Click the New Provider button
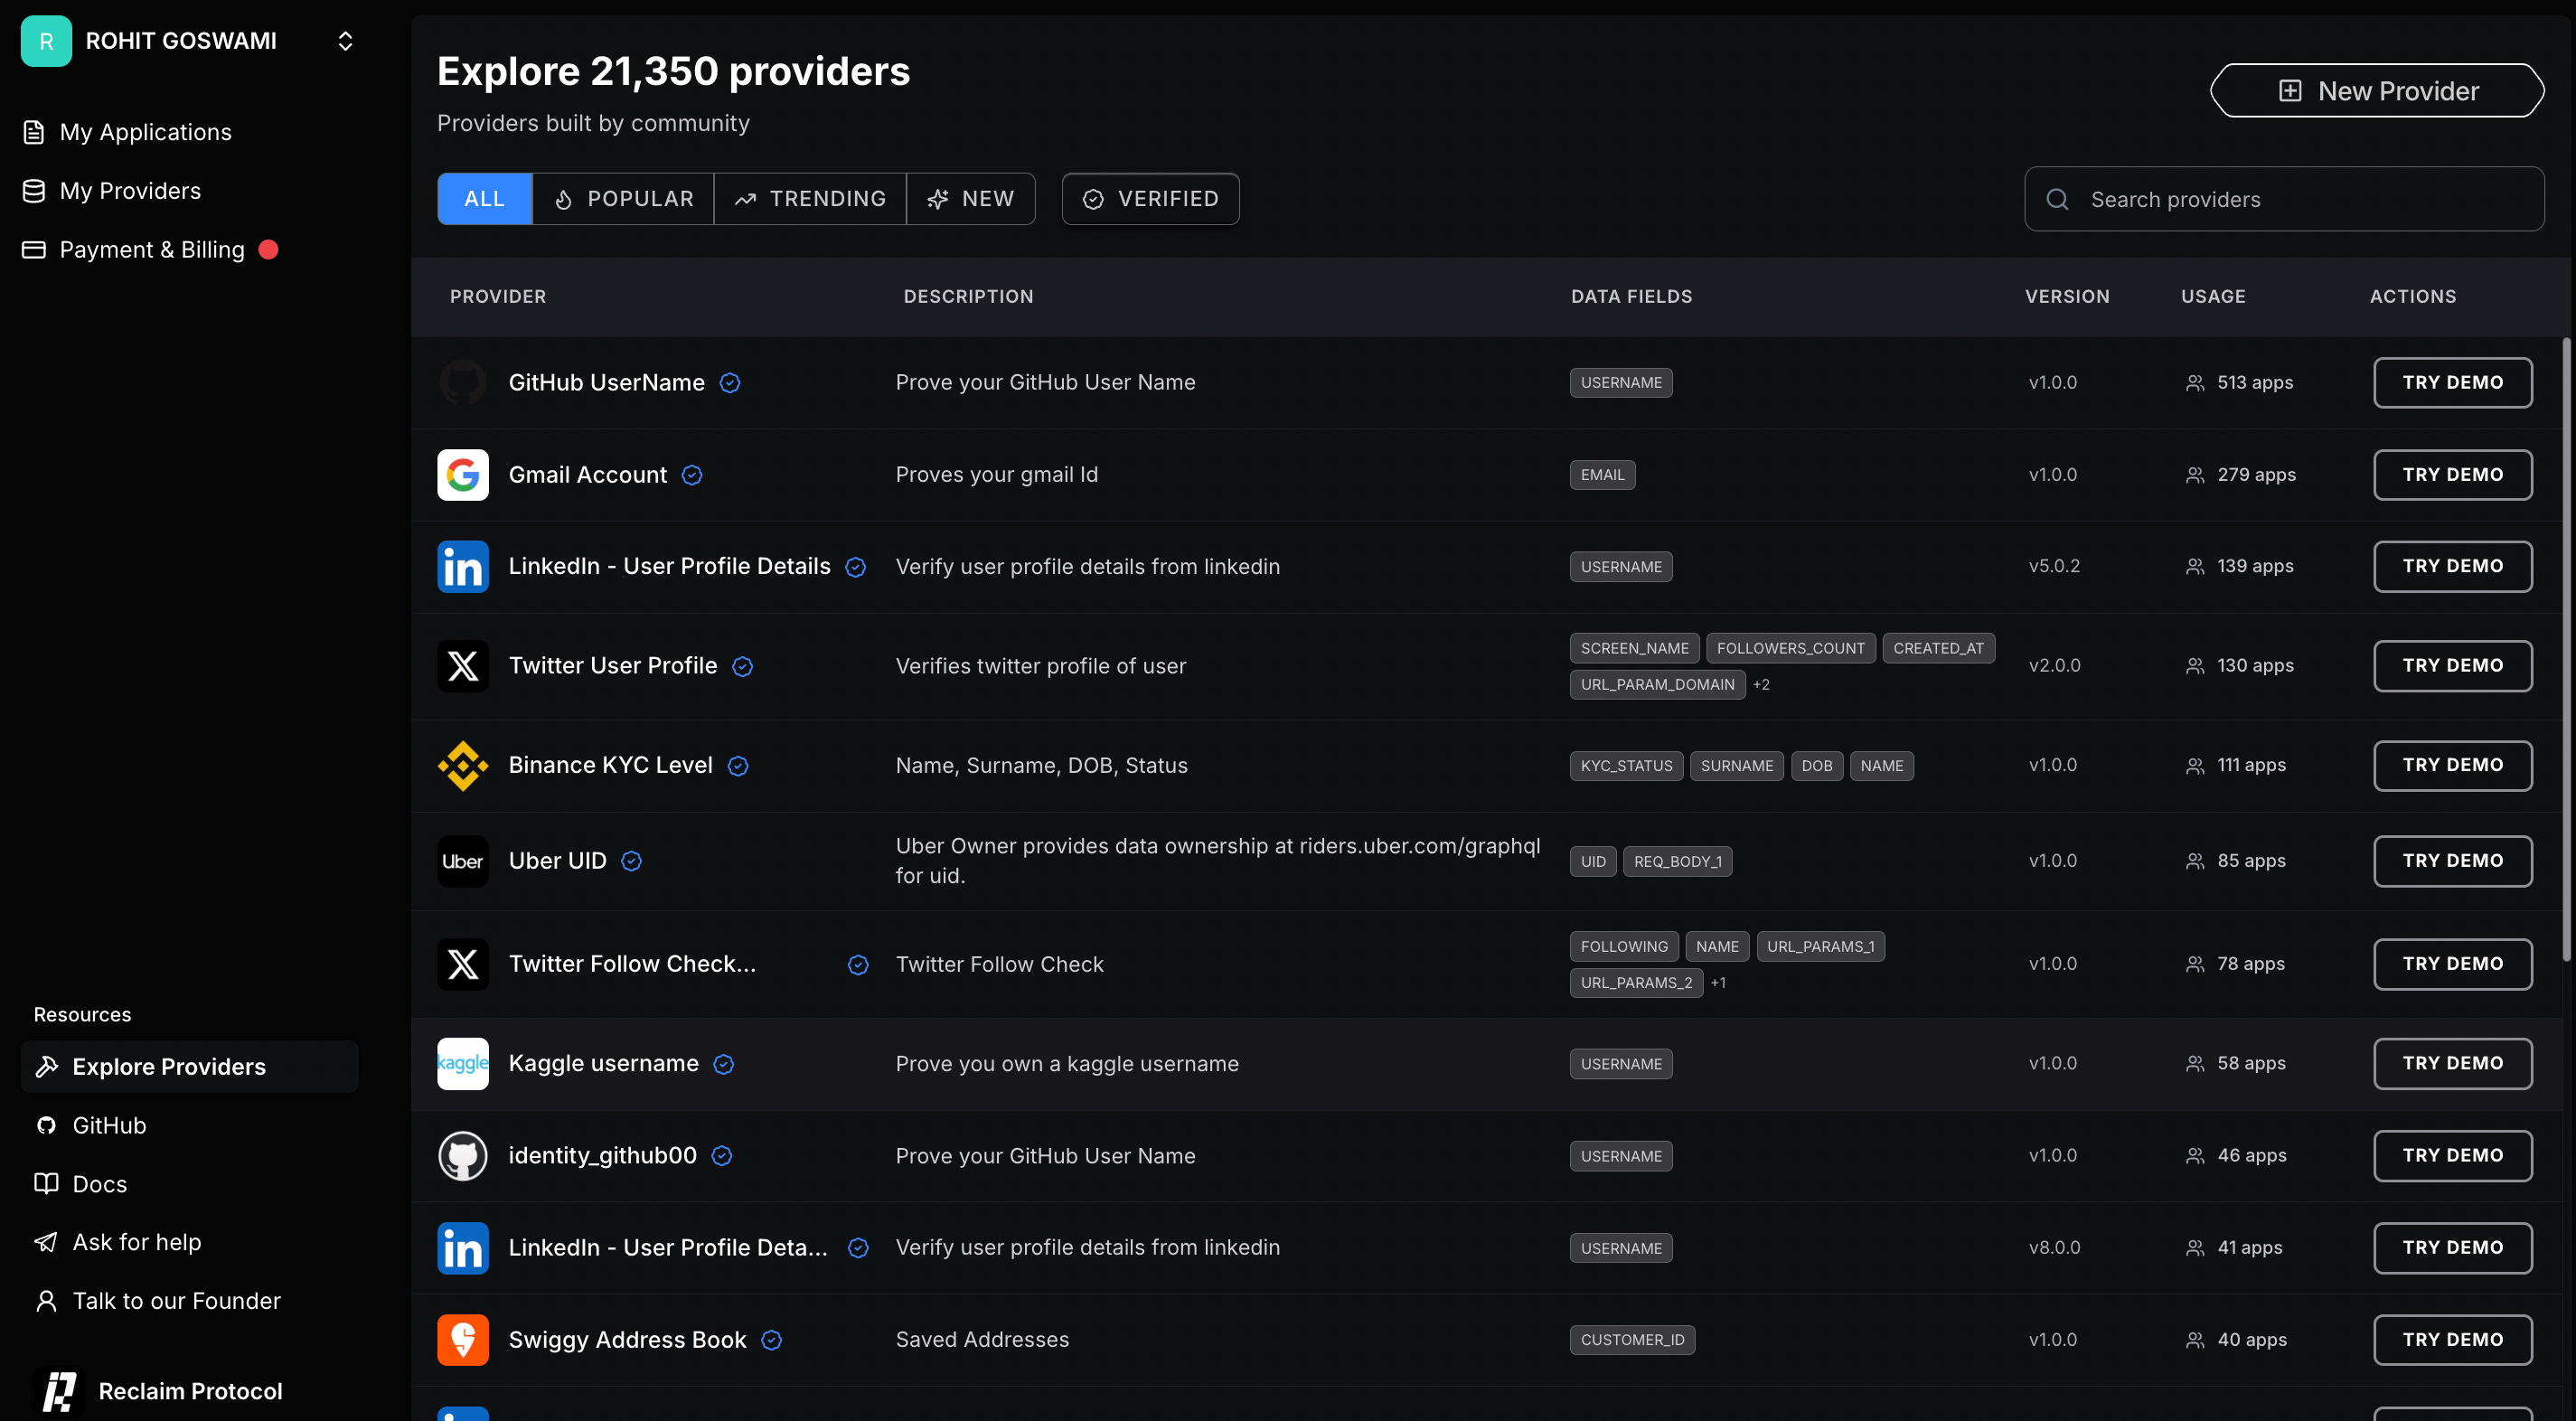Screen dimensions: 2576x1421 pyautogui.click(x=2377, y=91)
